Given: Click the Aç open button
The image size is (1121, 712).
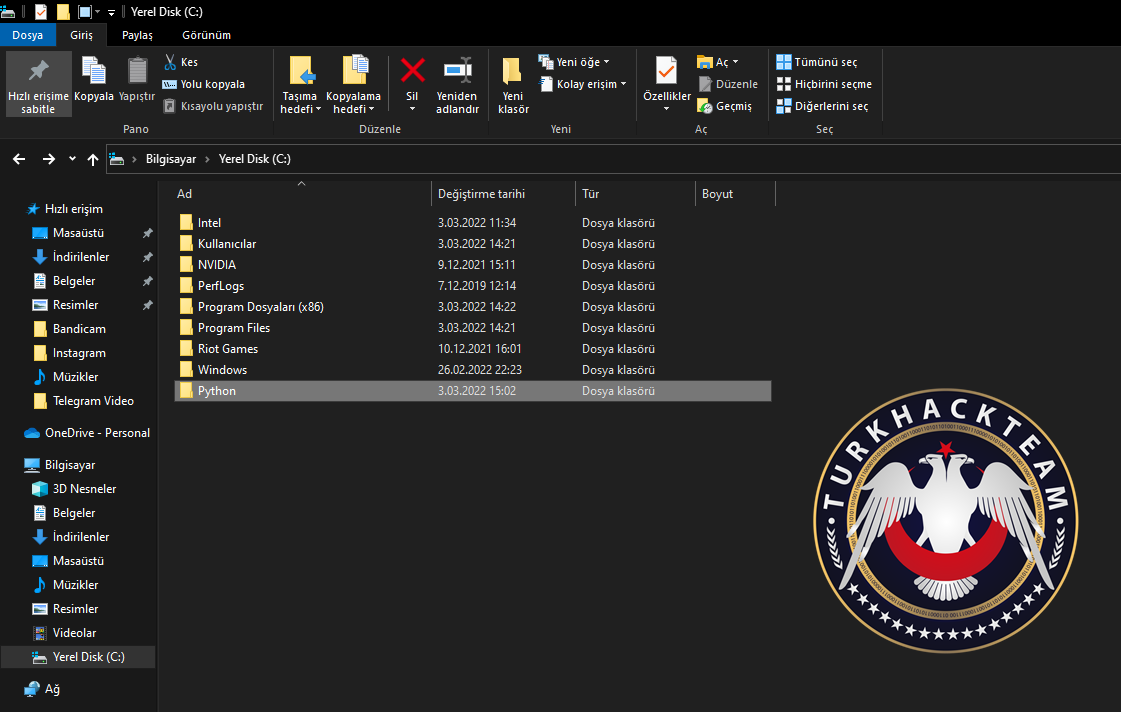Looking at the screenshot, I should click(713, 62).
